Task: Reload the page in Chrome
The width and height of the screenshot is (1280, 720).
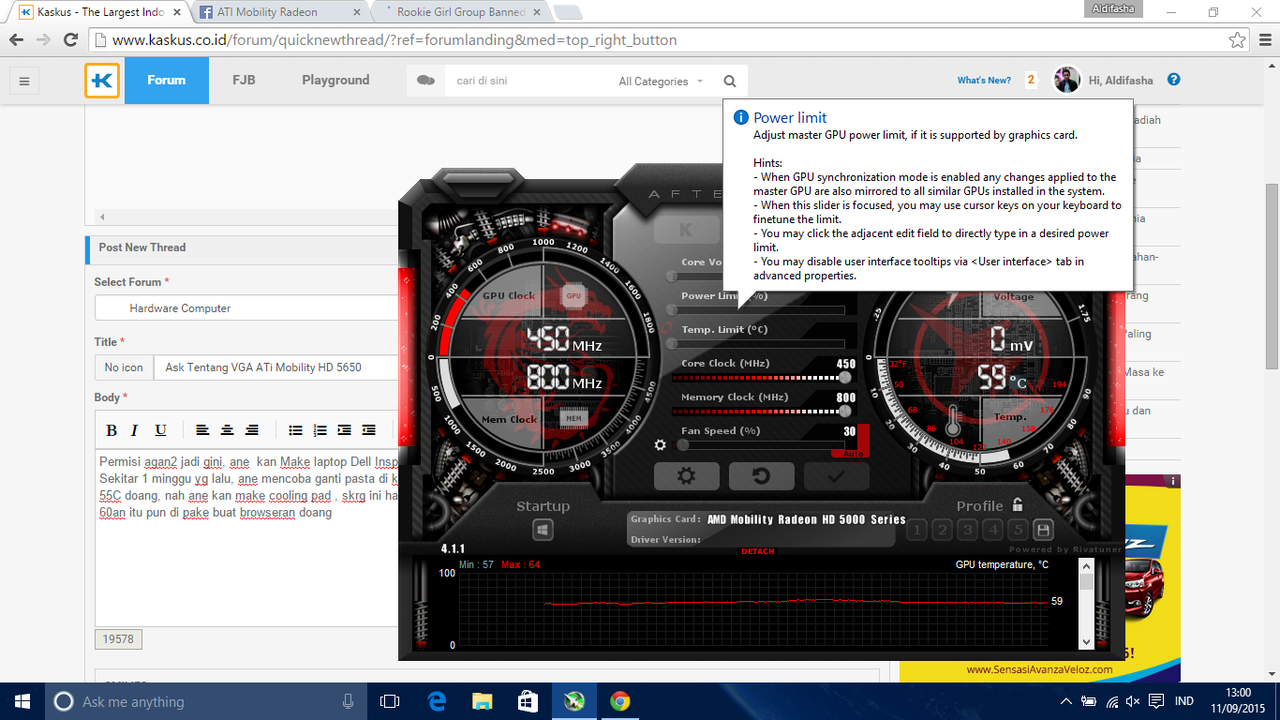Action: [71, 40]
